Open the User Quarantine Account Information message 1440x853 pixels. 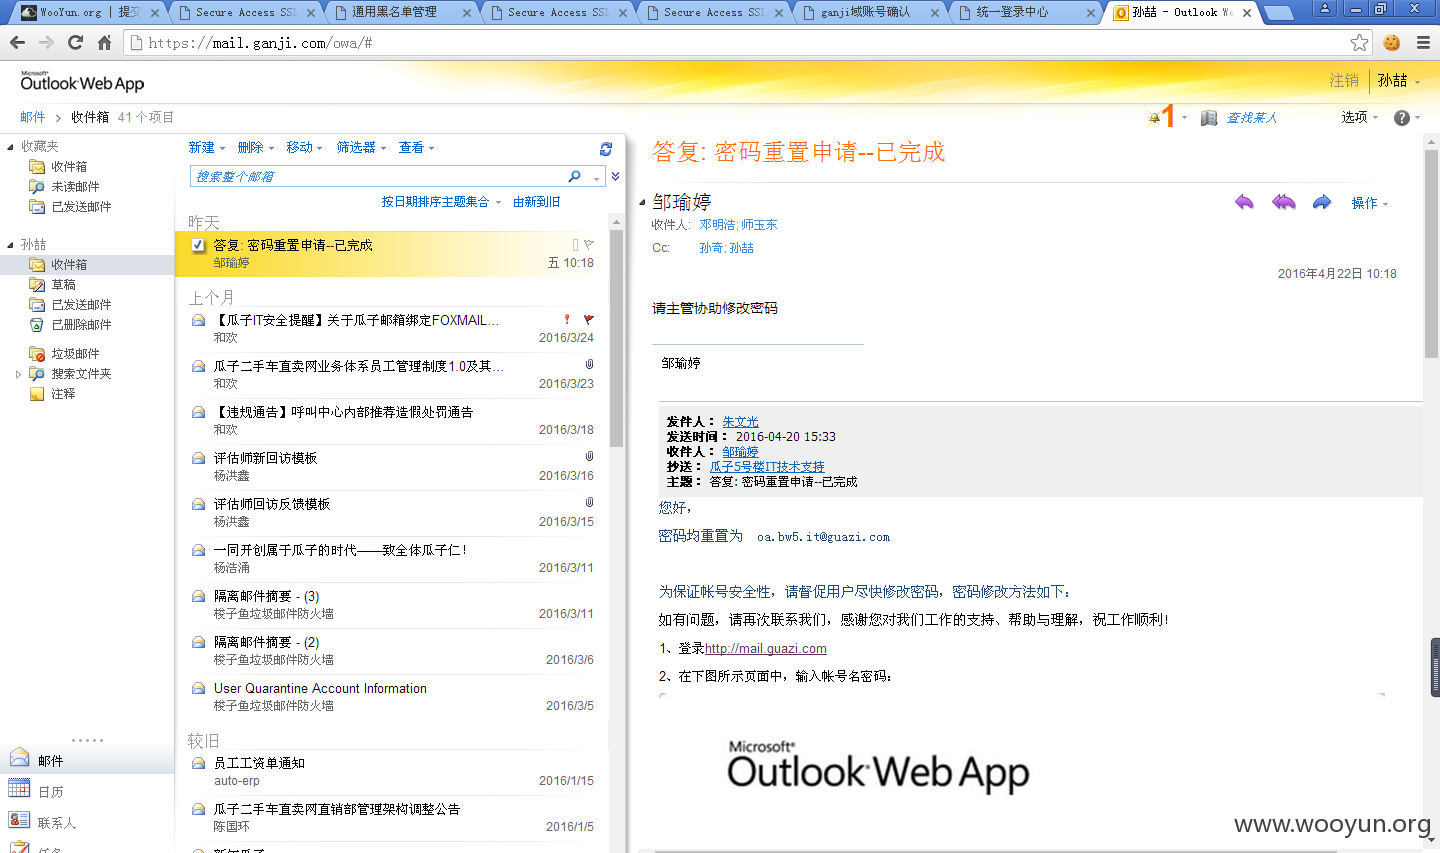(x=392, y=697)
